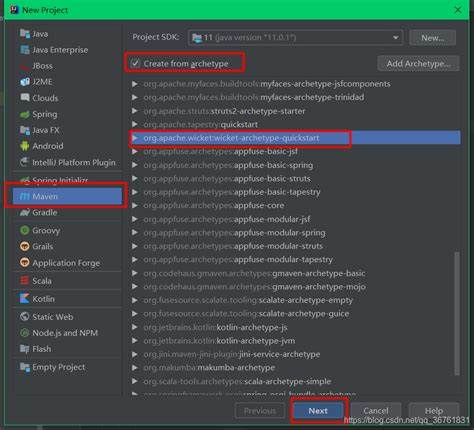474x430 pixels.
Task: Click the IntelliJ Platform Plugin icon
Action: coord(25,162)
